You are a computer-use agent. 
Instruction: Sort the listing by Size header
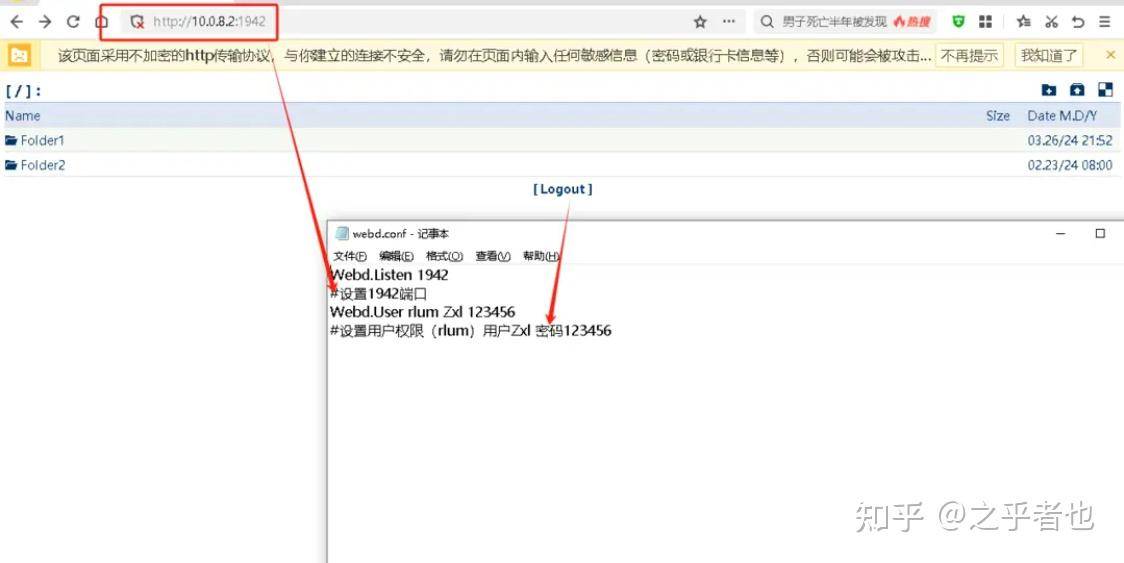click(x=997, y=115)
